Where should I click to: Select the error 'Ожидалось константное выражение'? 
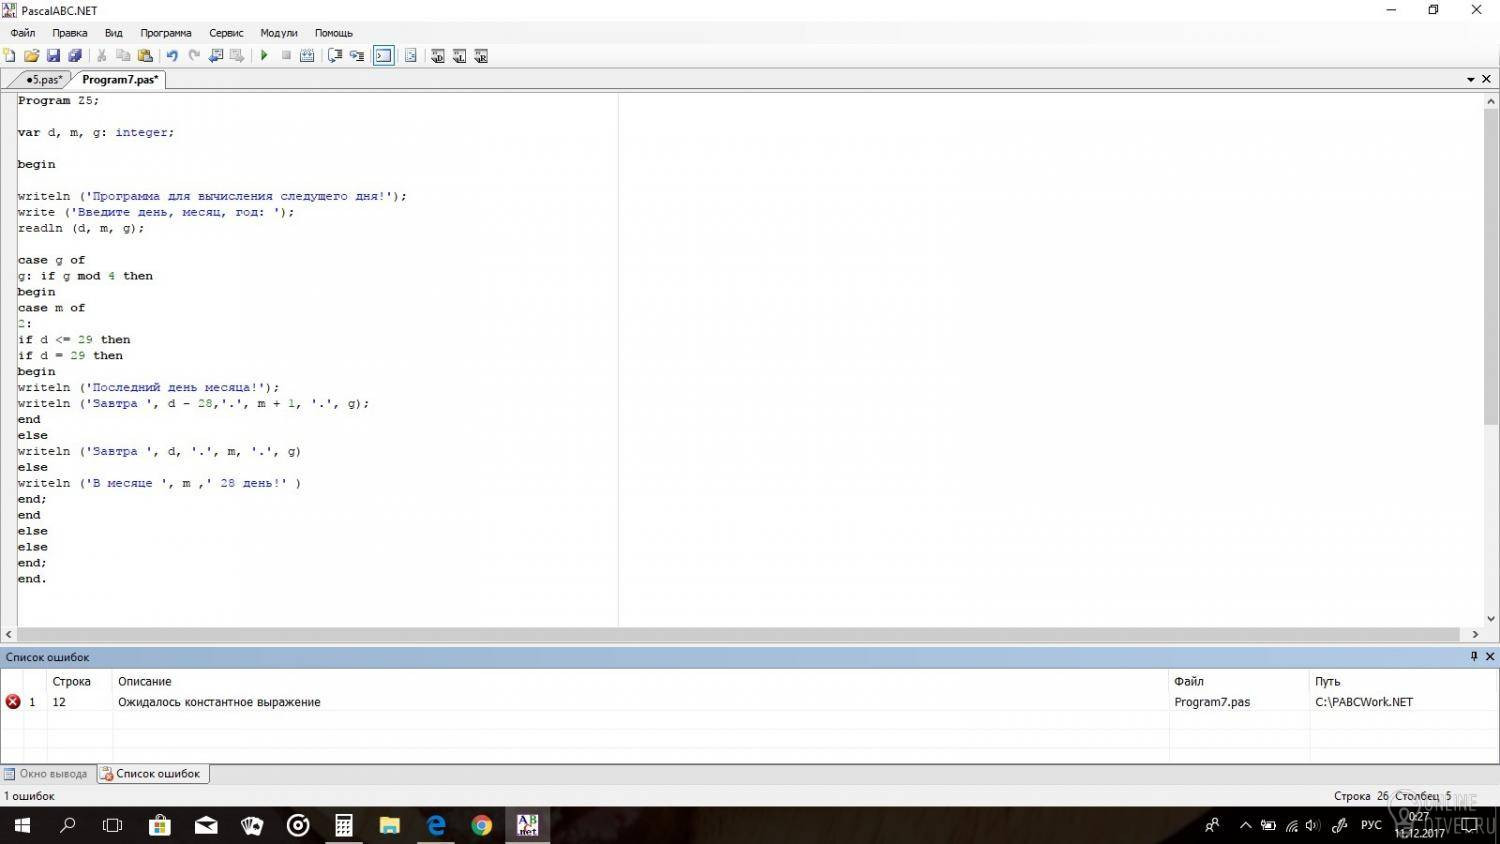(x=219, y=702)
